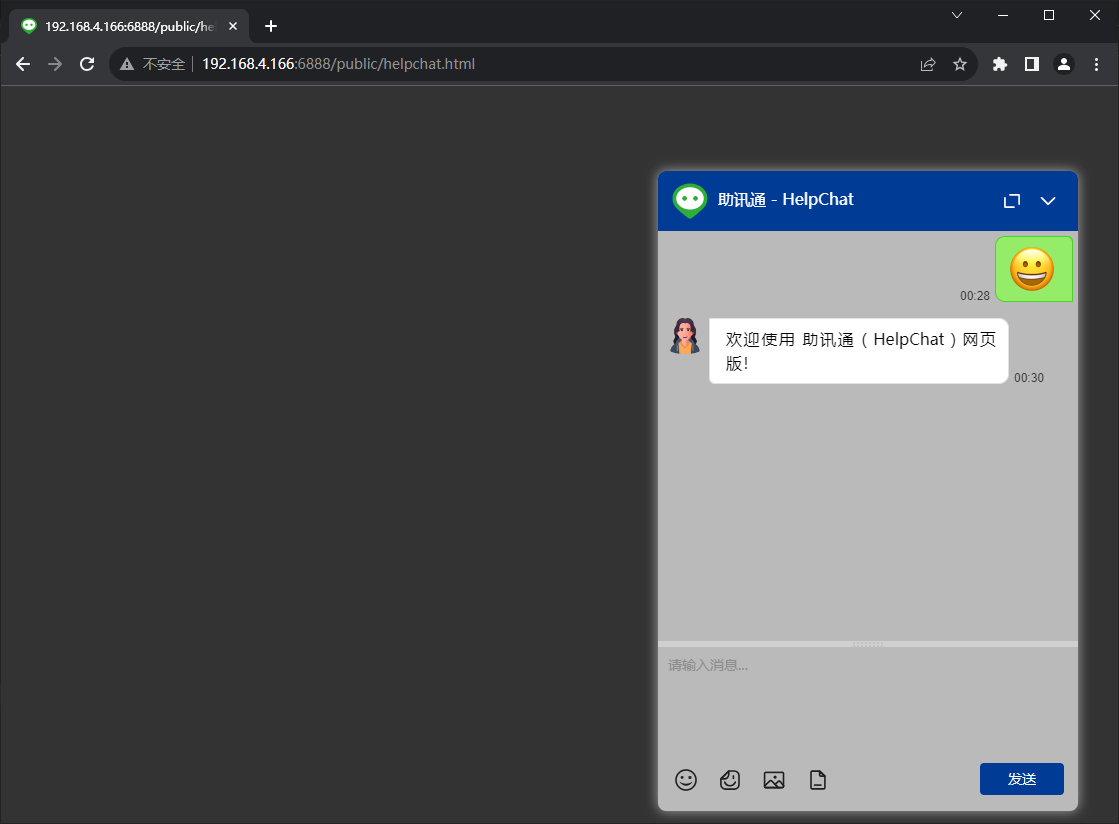Viewport: 1119px width, 824px height.
Task: Select the 192.168.4.166 browser tab
Action: click(128, 26)
